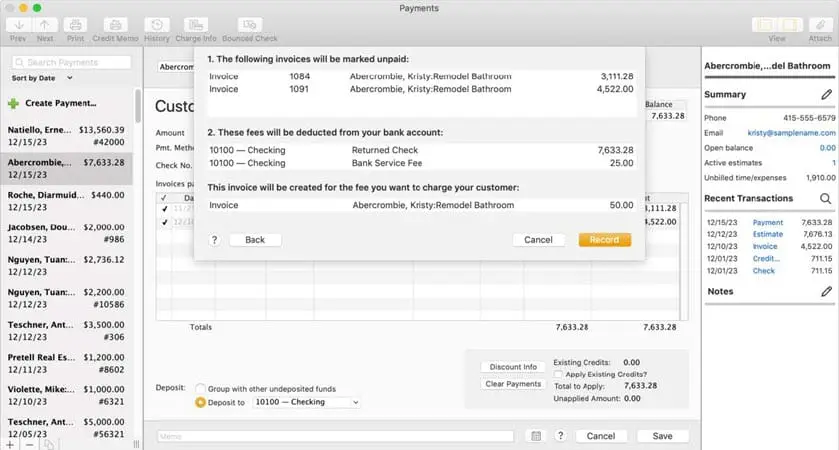Image resolution: width=839 pixels, height=450 pixels.
Task: Toggle first invoice row checkmark
Action: (x=164, y=209)
